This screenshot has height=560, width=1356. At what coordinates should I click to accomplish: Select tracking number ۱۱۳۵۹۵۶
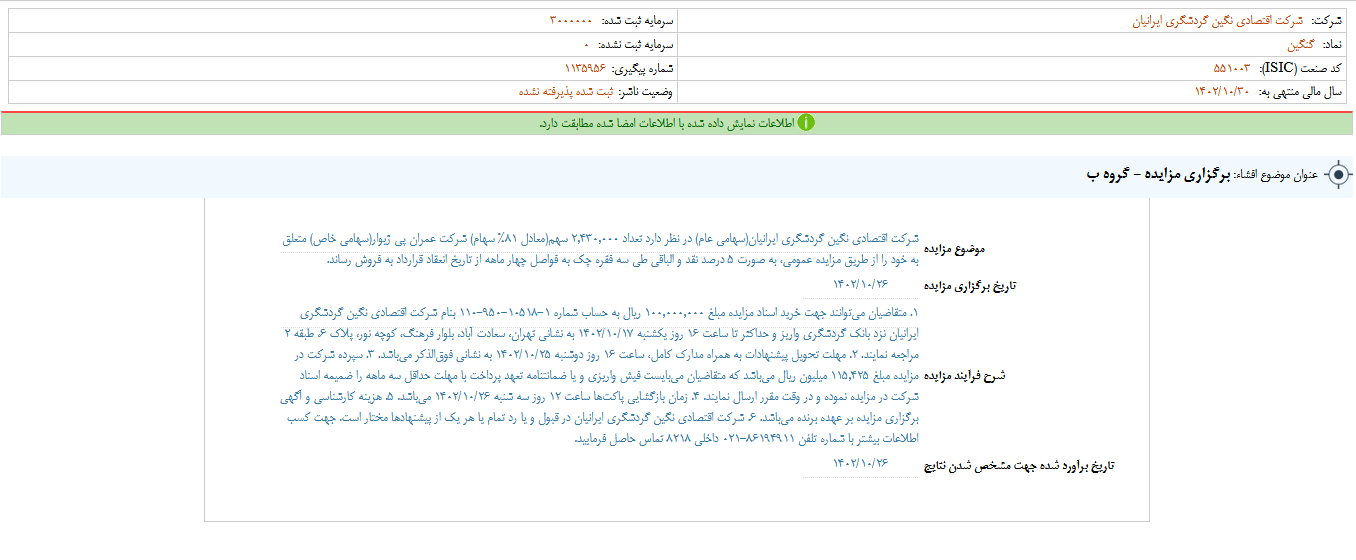(x=586, y=69)
